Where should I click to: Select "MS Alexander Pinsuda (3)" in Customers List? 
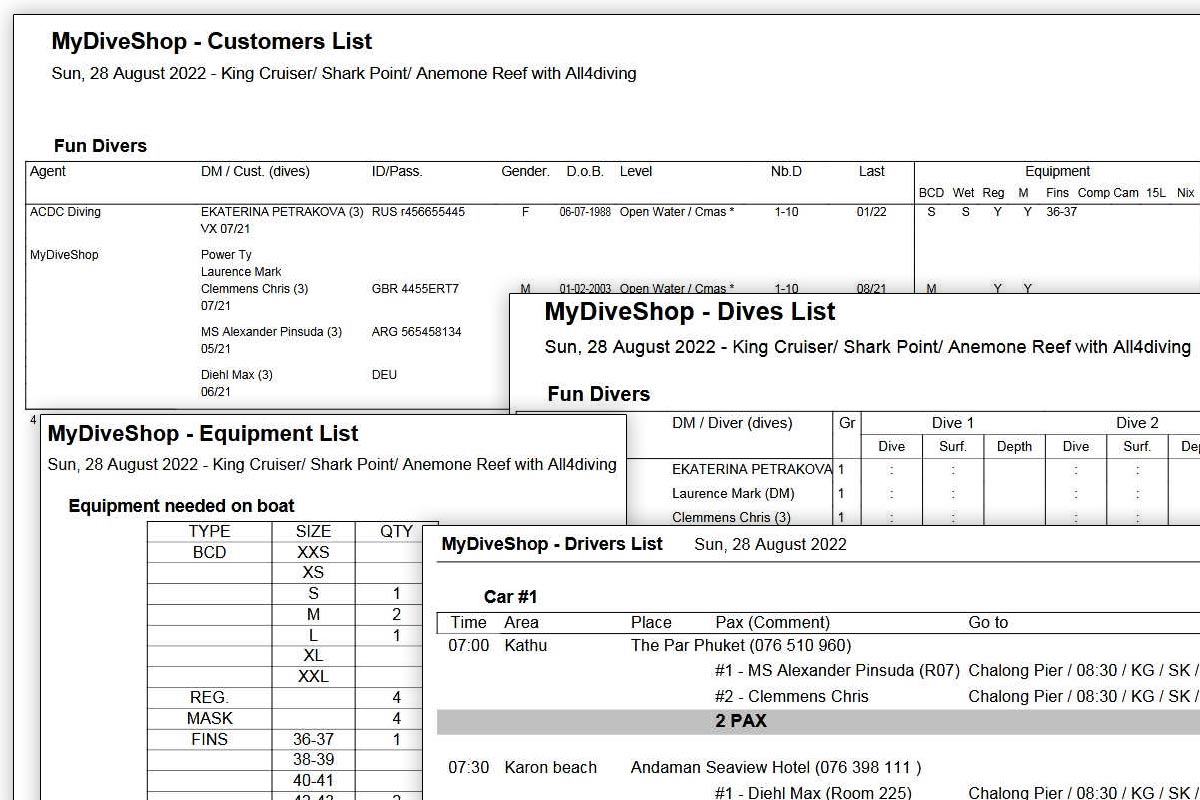(x=271, y=332)
